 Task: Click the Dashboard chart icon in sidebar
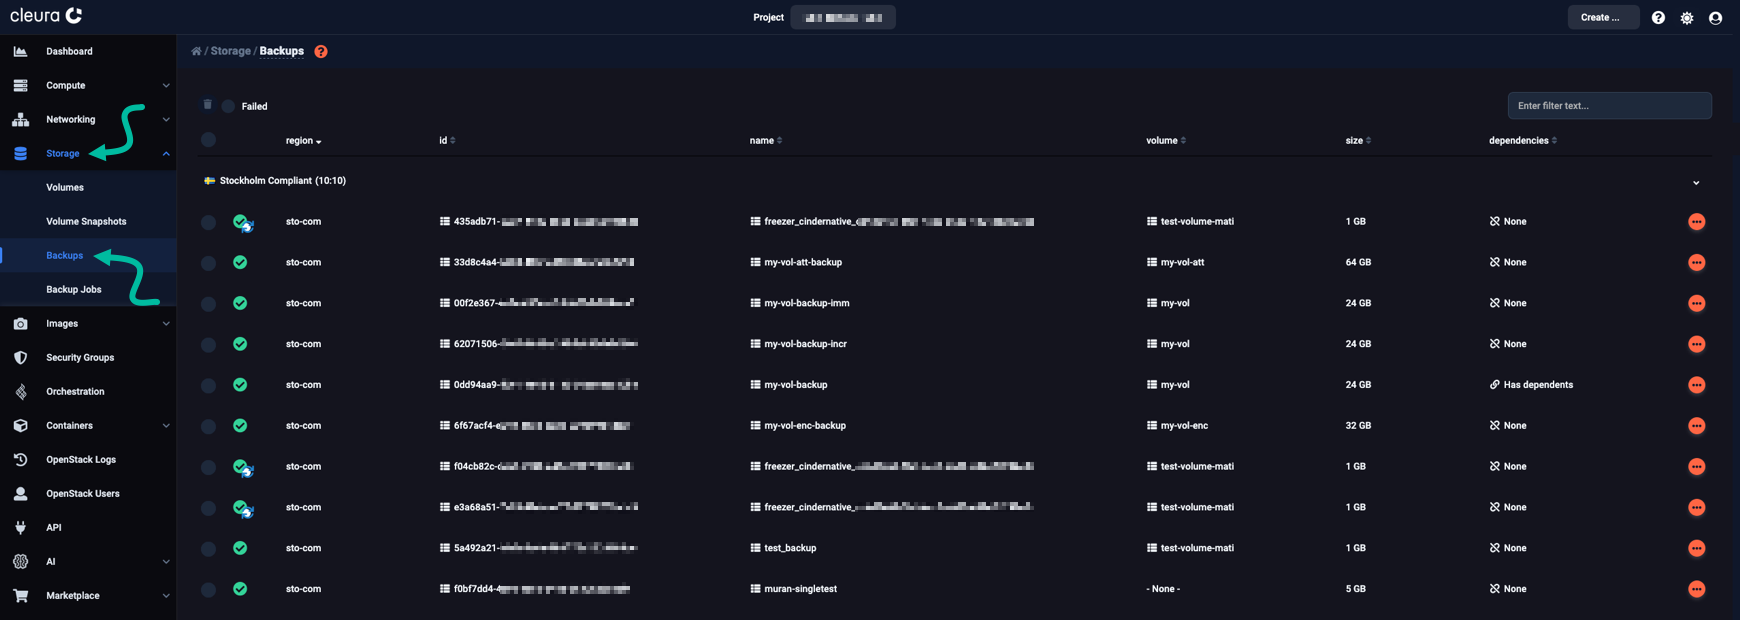20,51
